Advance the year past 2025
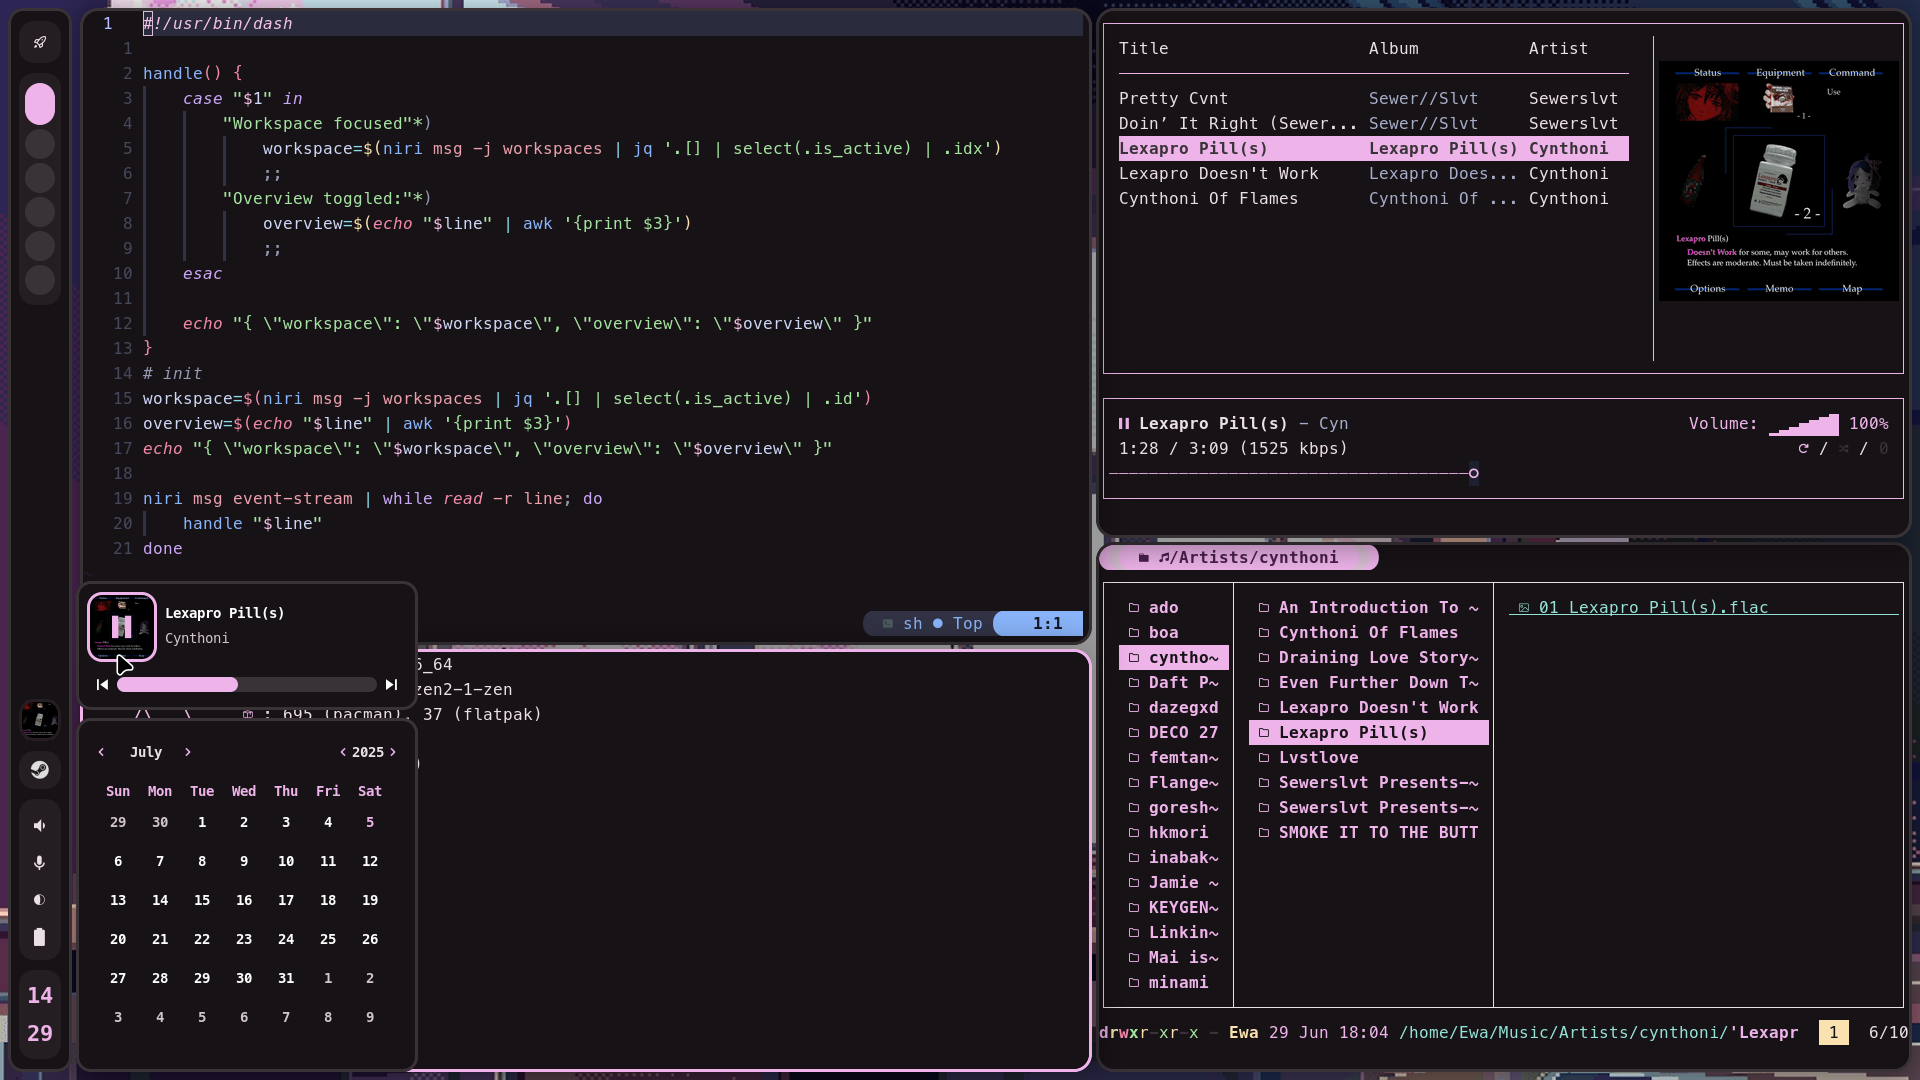The height and width of the screenshot is (1080, 1920). [393, 752]
